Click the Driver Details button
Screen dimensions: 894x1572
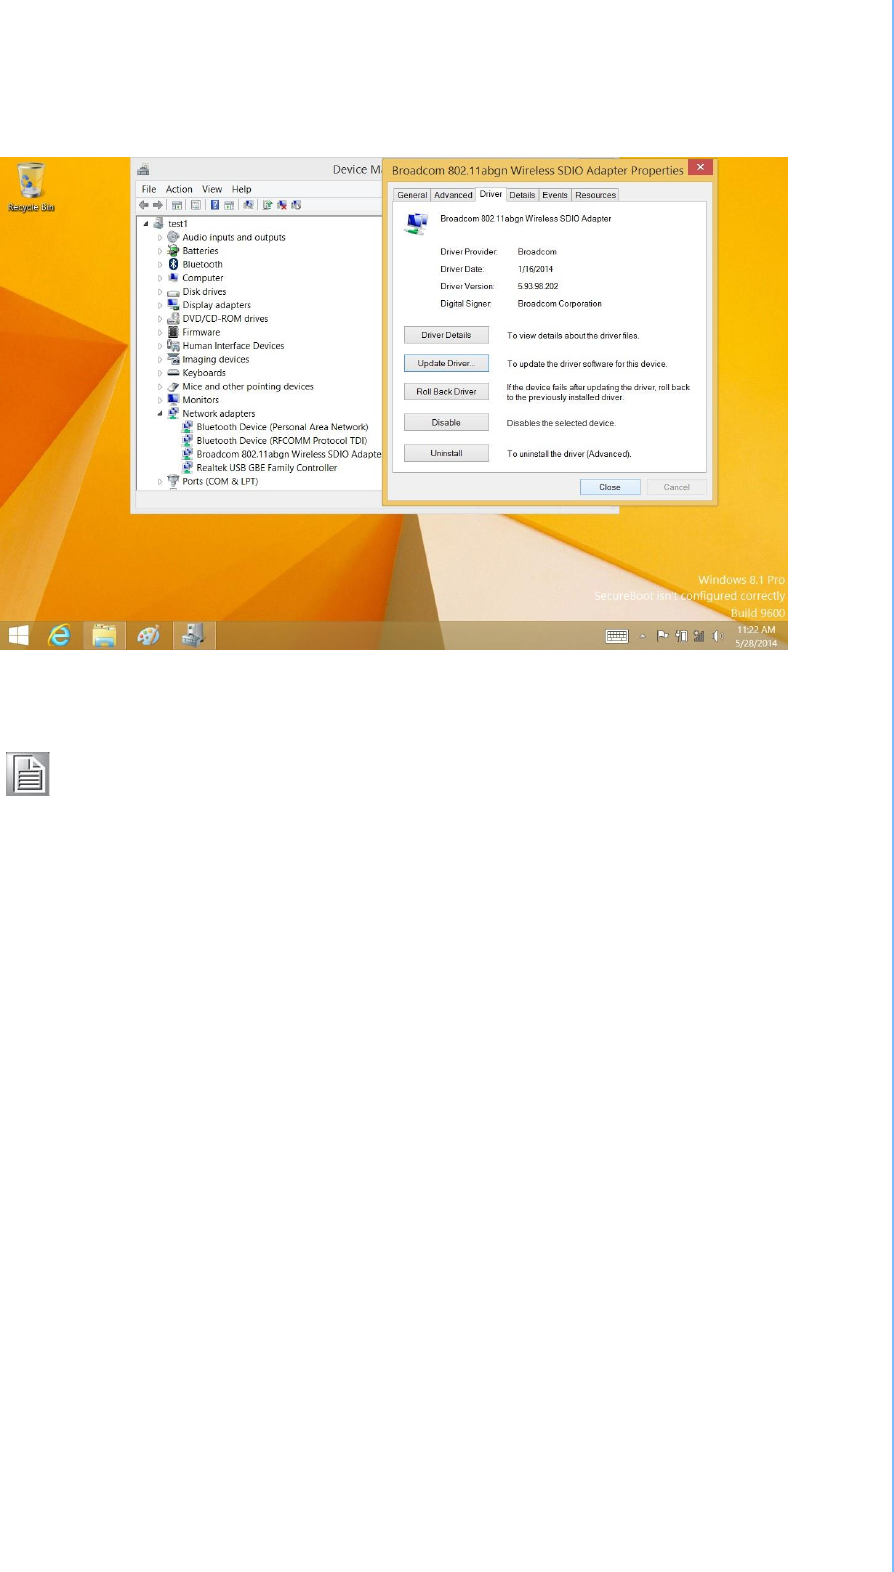[x=446, y=335]
